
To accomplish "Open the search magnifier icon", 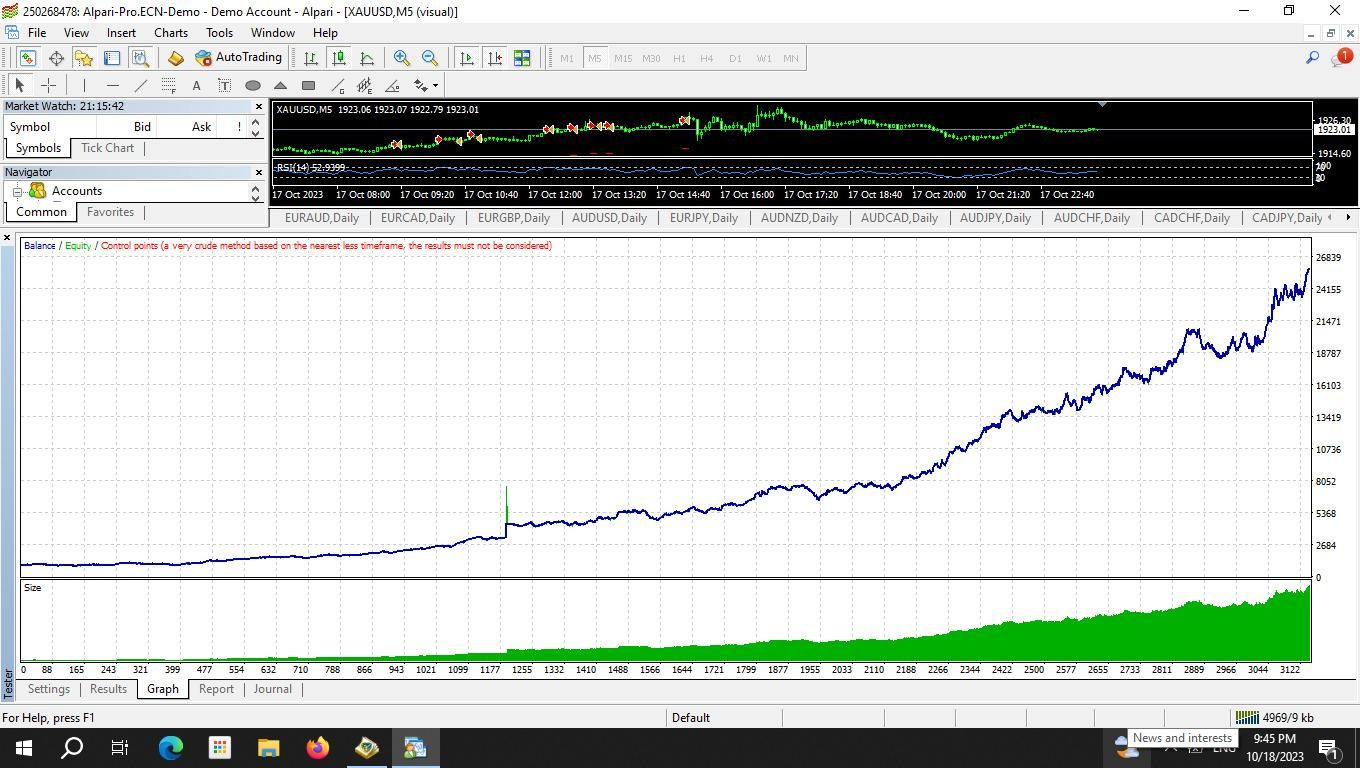I will [x=1312, y=58].
